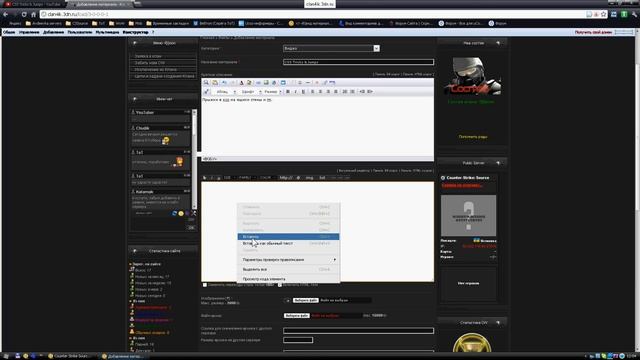Open the Категория dropdown showing Видео
Image resolution: width=640 pixels, height=360 pixels.
tap(331, 48)
